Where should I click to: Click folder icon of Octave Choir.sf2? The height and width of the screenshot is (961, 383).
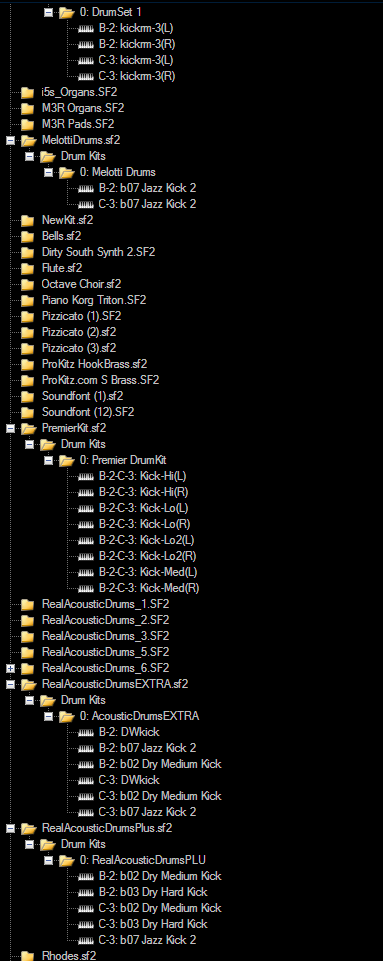coord(28,284)
